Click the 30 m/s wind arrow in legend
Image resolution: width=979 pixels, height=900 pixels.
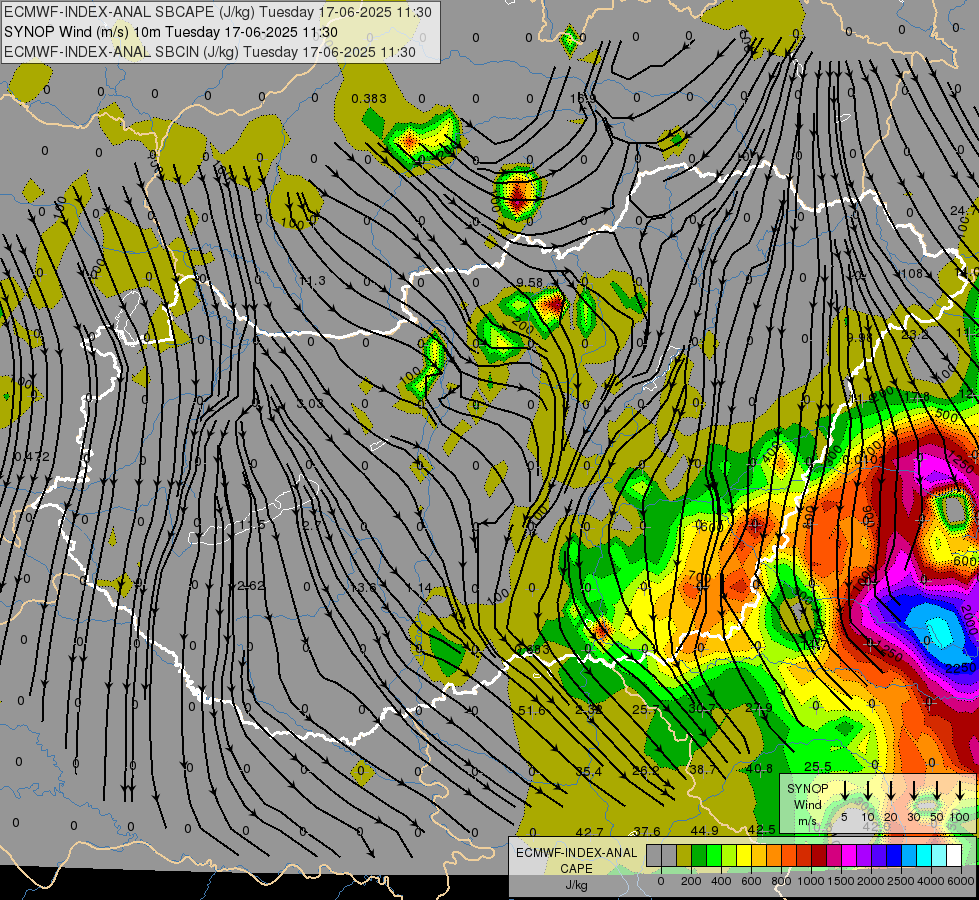point(914,790)
